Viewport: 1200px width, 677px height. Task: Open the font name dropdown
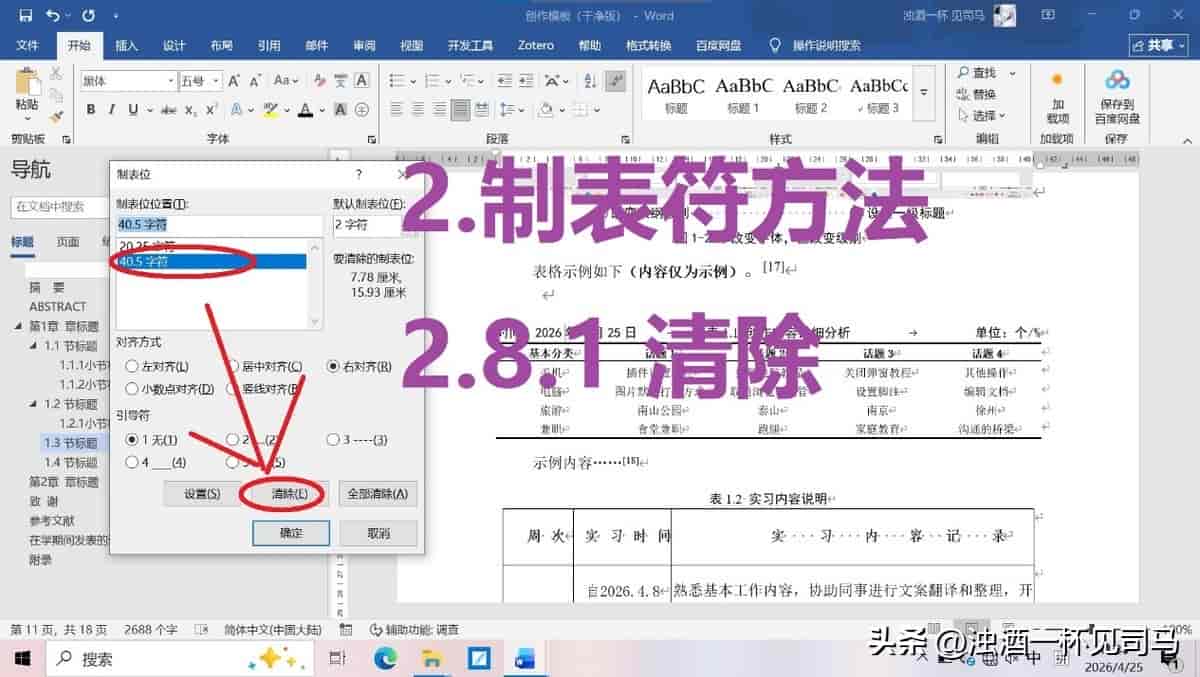(172, 81)
